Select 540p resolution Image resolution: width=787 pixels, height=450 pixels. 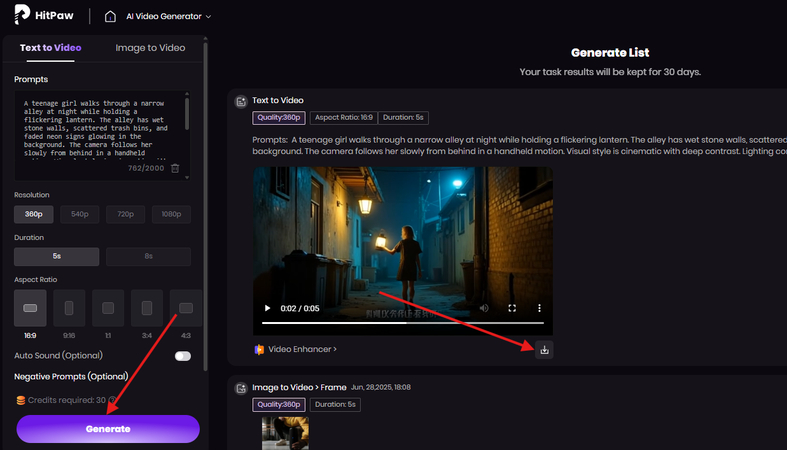[x=80, y=214]
